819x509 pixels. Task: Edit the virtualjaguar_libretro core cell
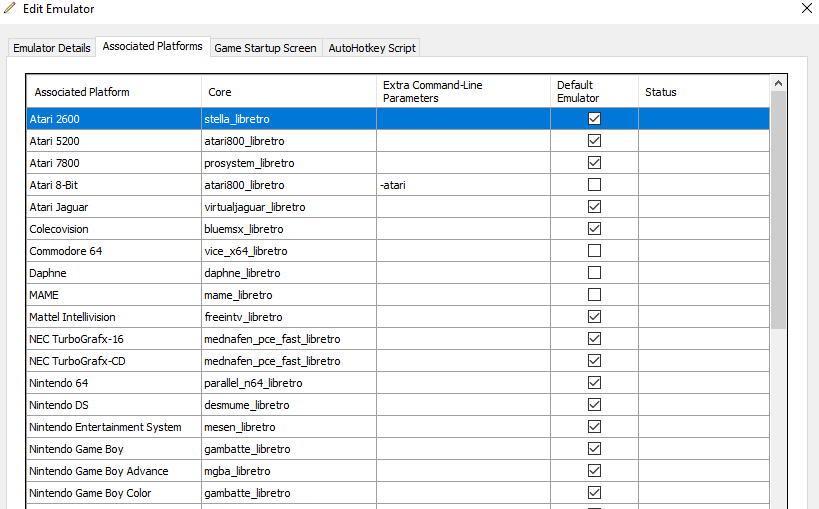(x=289, y=206)
